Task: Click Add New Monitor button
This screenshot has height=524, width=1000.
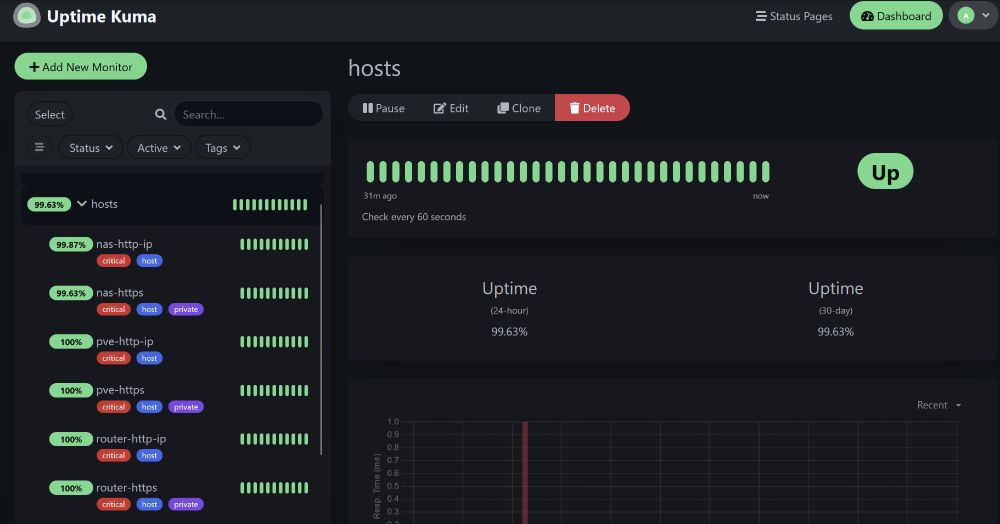Action: pyautogui.click(x=80, y=66)
